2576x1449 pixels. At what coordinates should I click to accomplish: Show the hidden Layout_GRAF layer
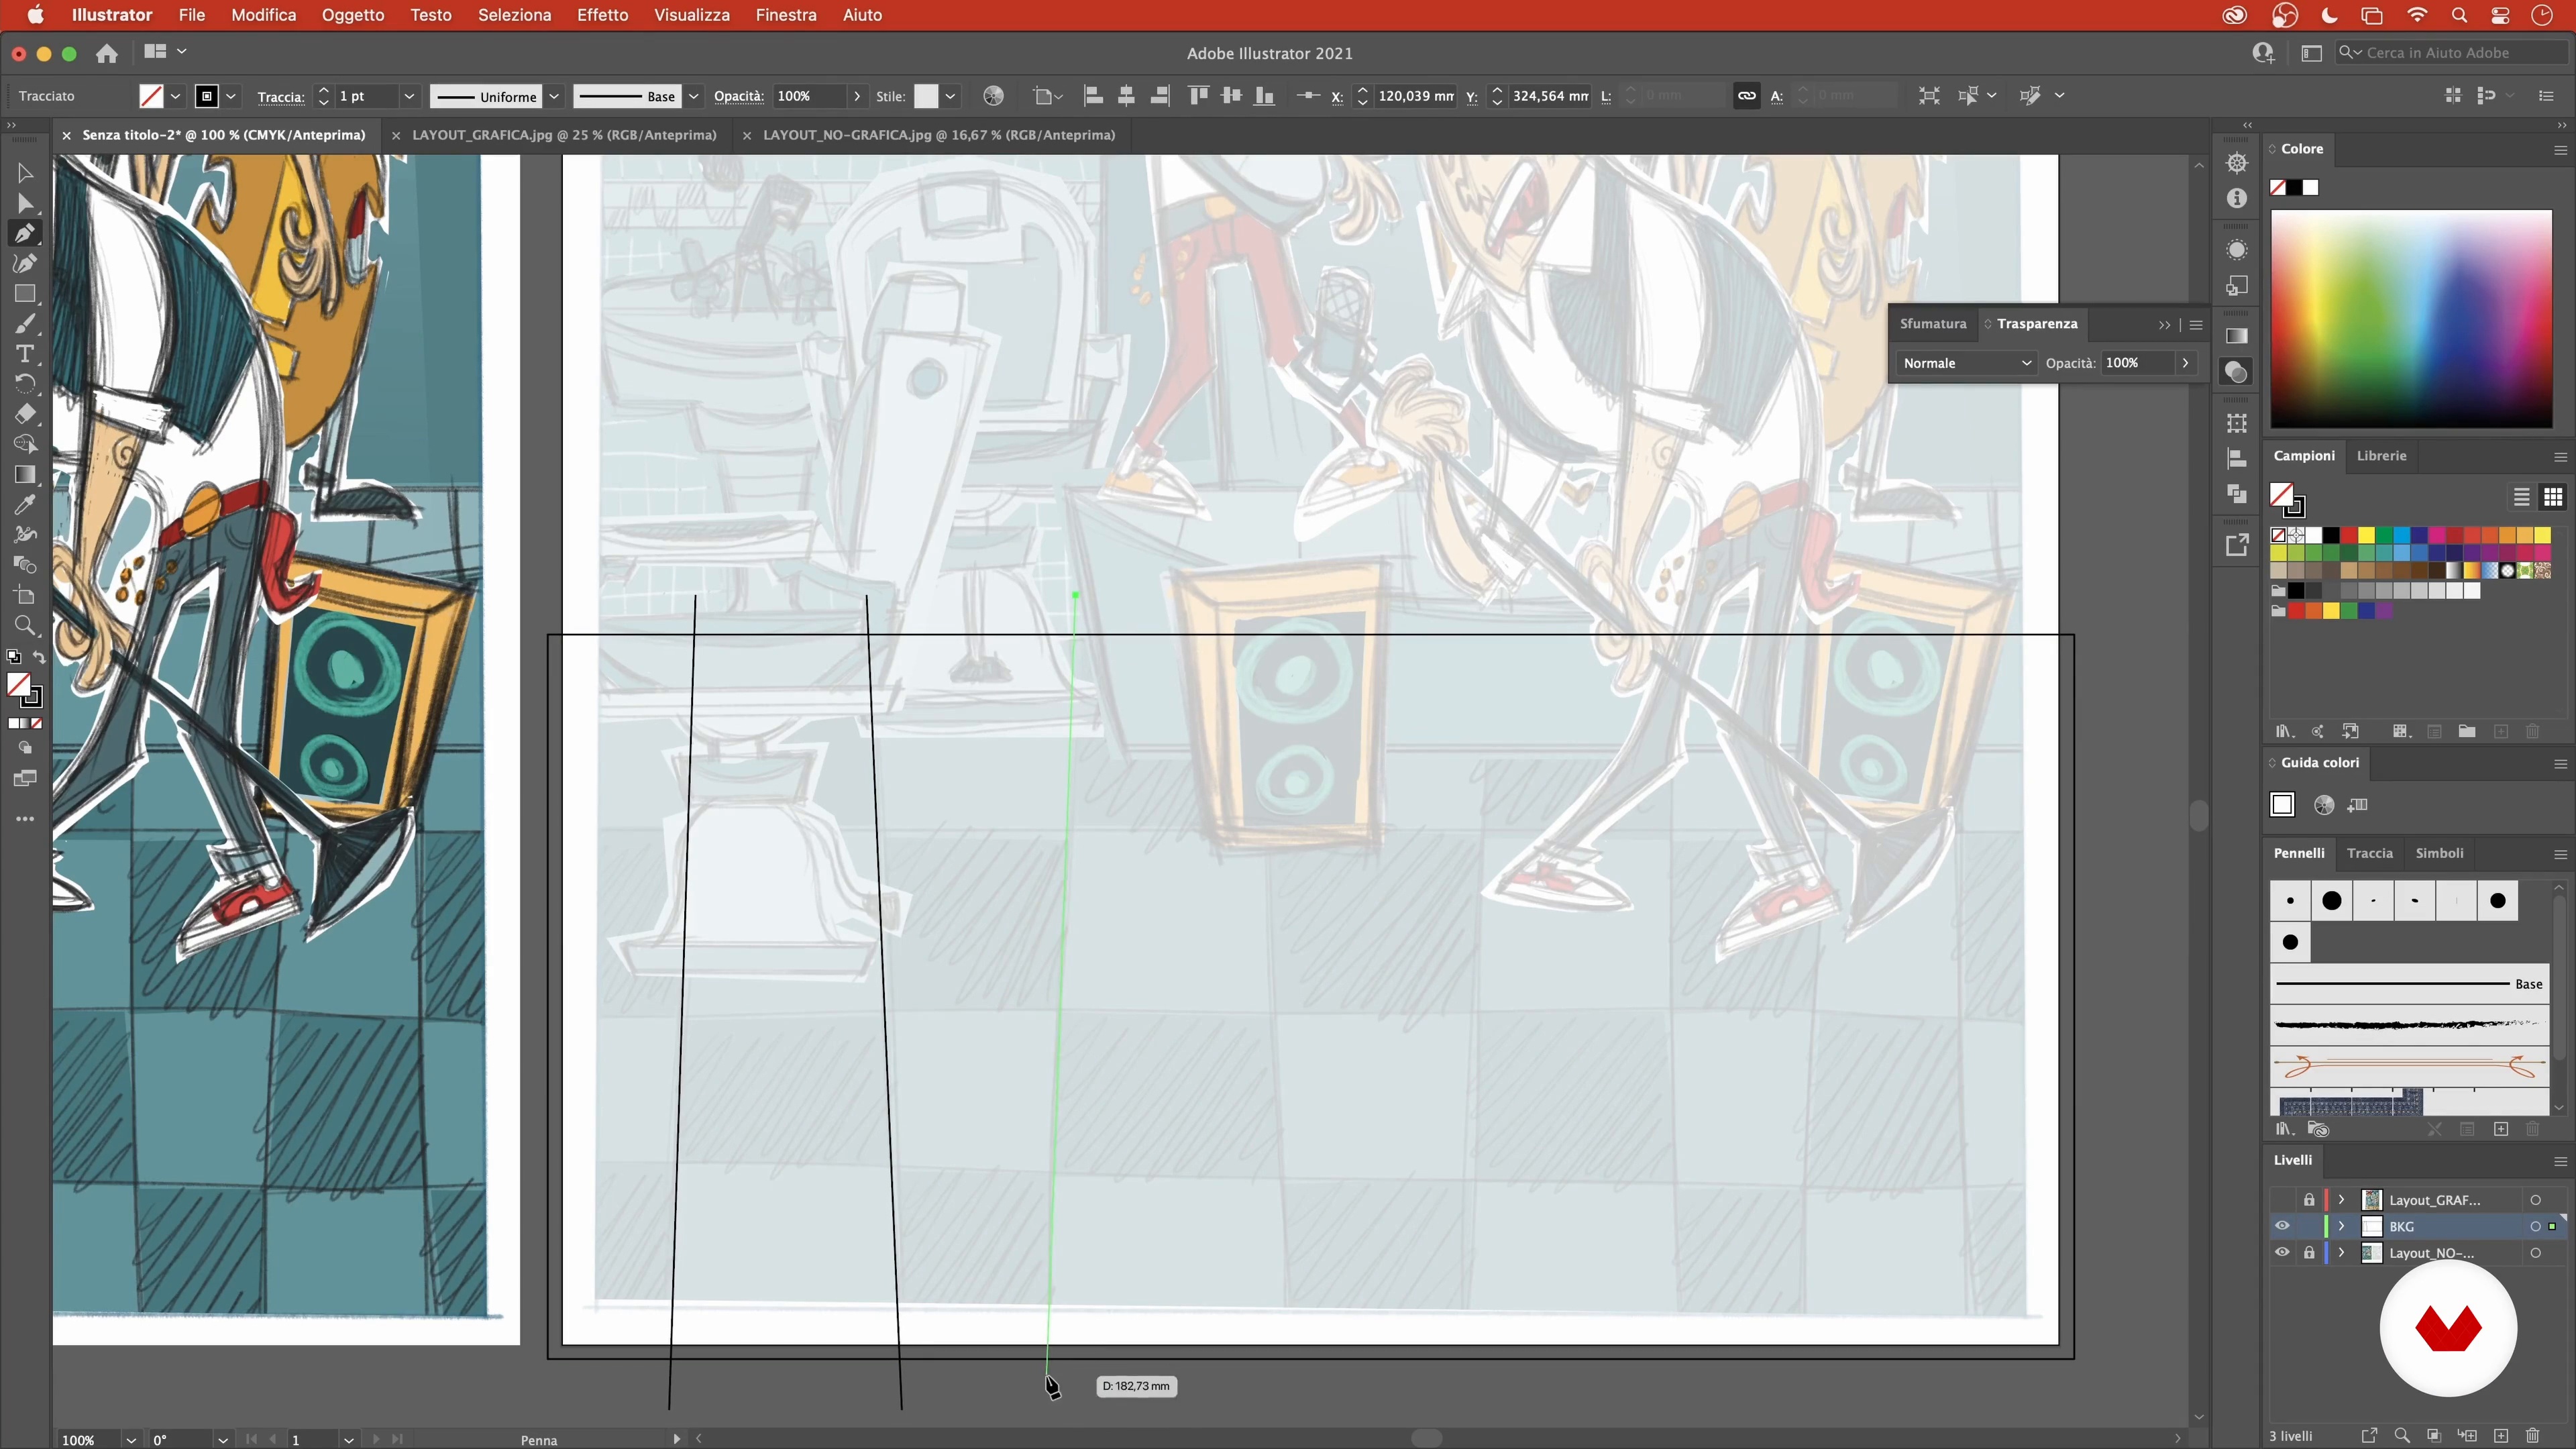tap(2282, 1200)
